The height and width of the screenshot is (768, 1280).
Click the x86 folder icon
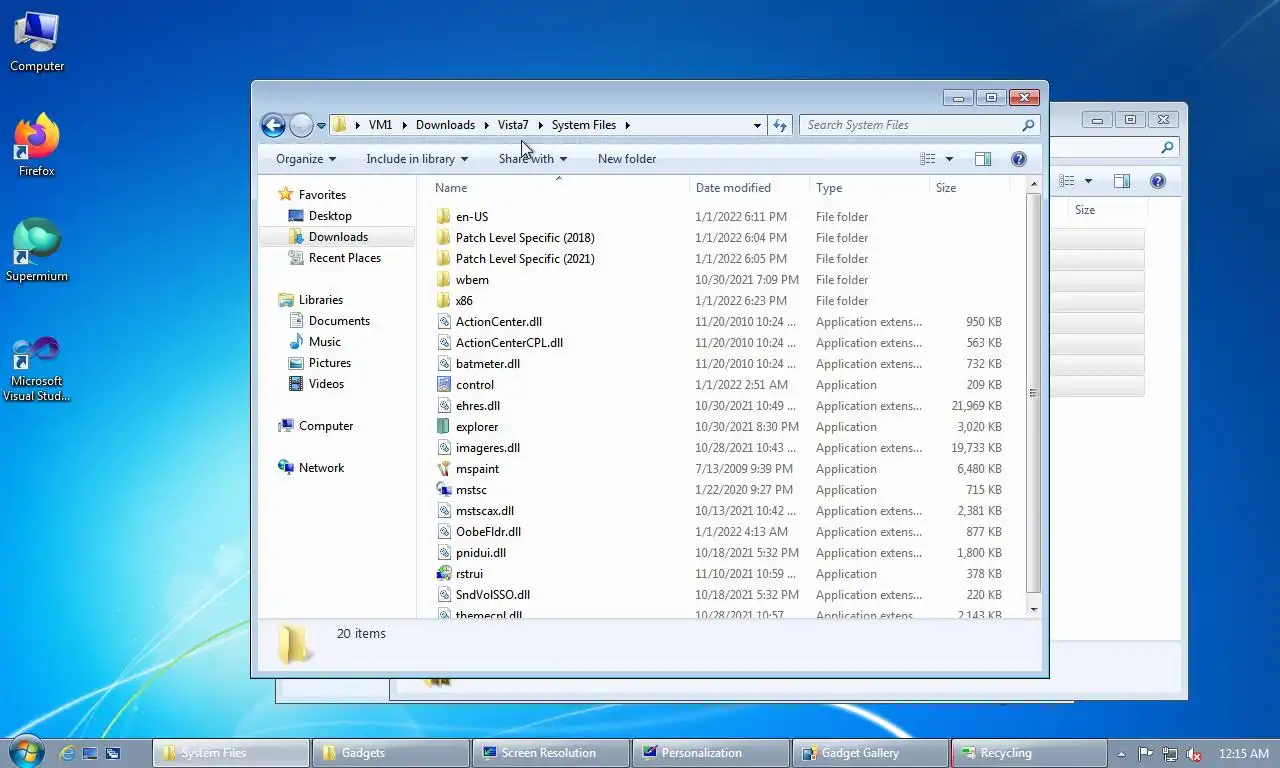[x=445, y=301]
